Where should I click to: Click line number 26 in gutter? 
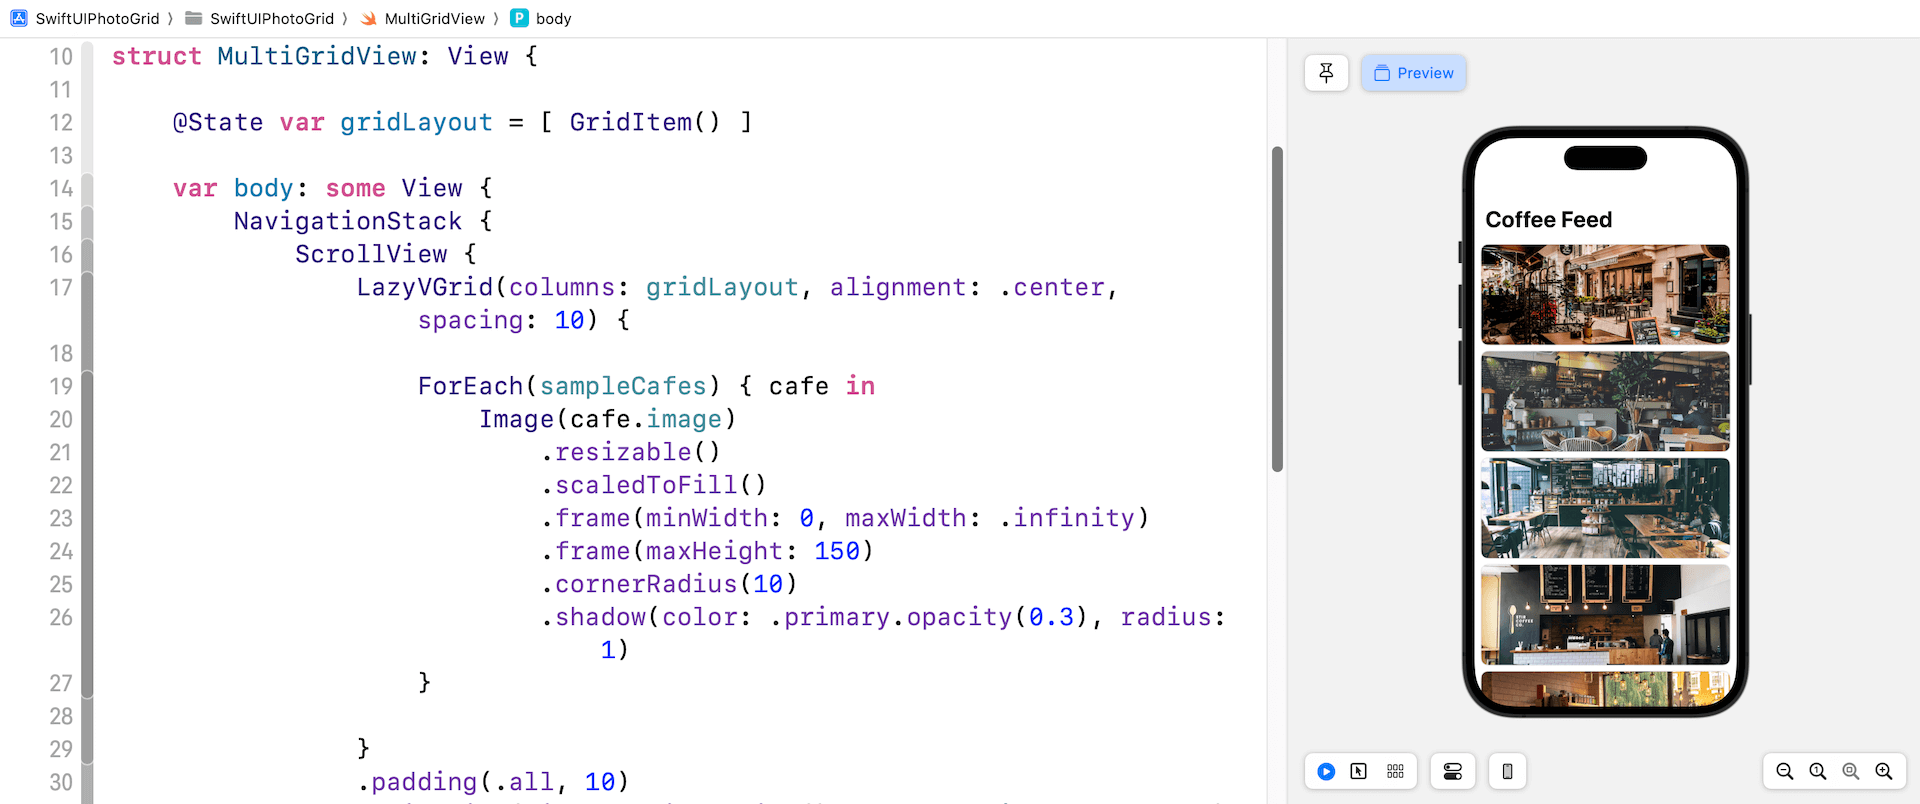click(x=61, y=617)
